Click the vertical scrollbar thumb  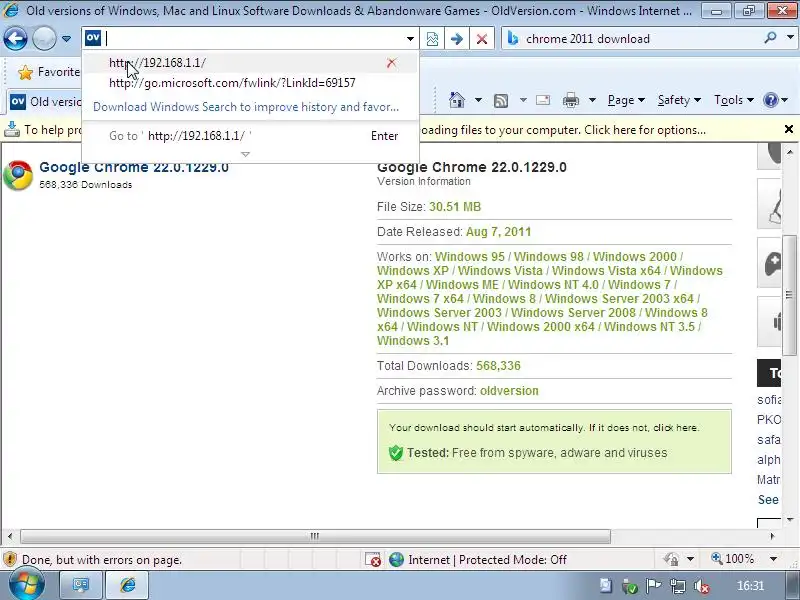pos(789,294)
